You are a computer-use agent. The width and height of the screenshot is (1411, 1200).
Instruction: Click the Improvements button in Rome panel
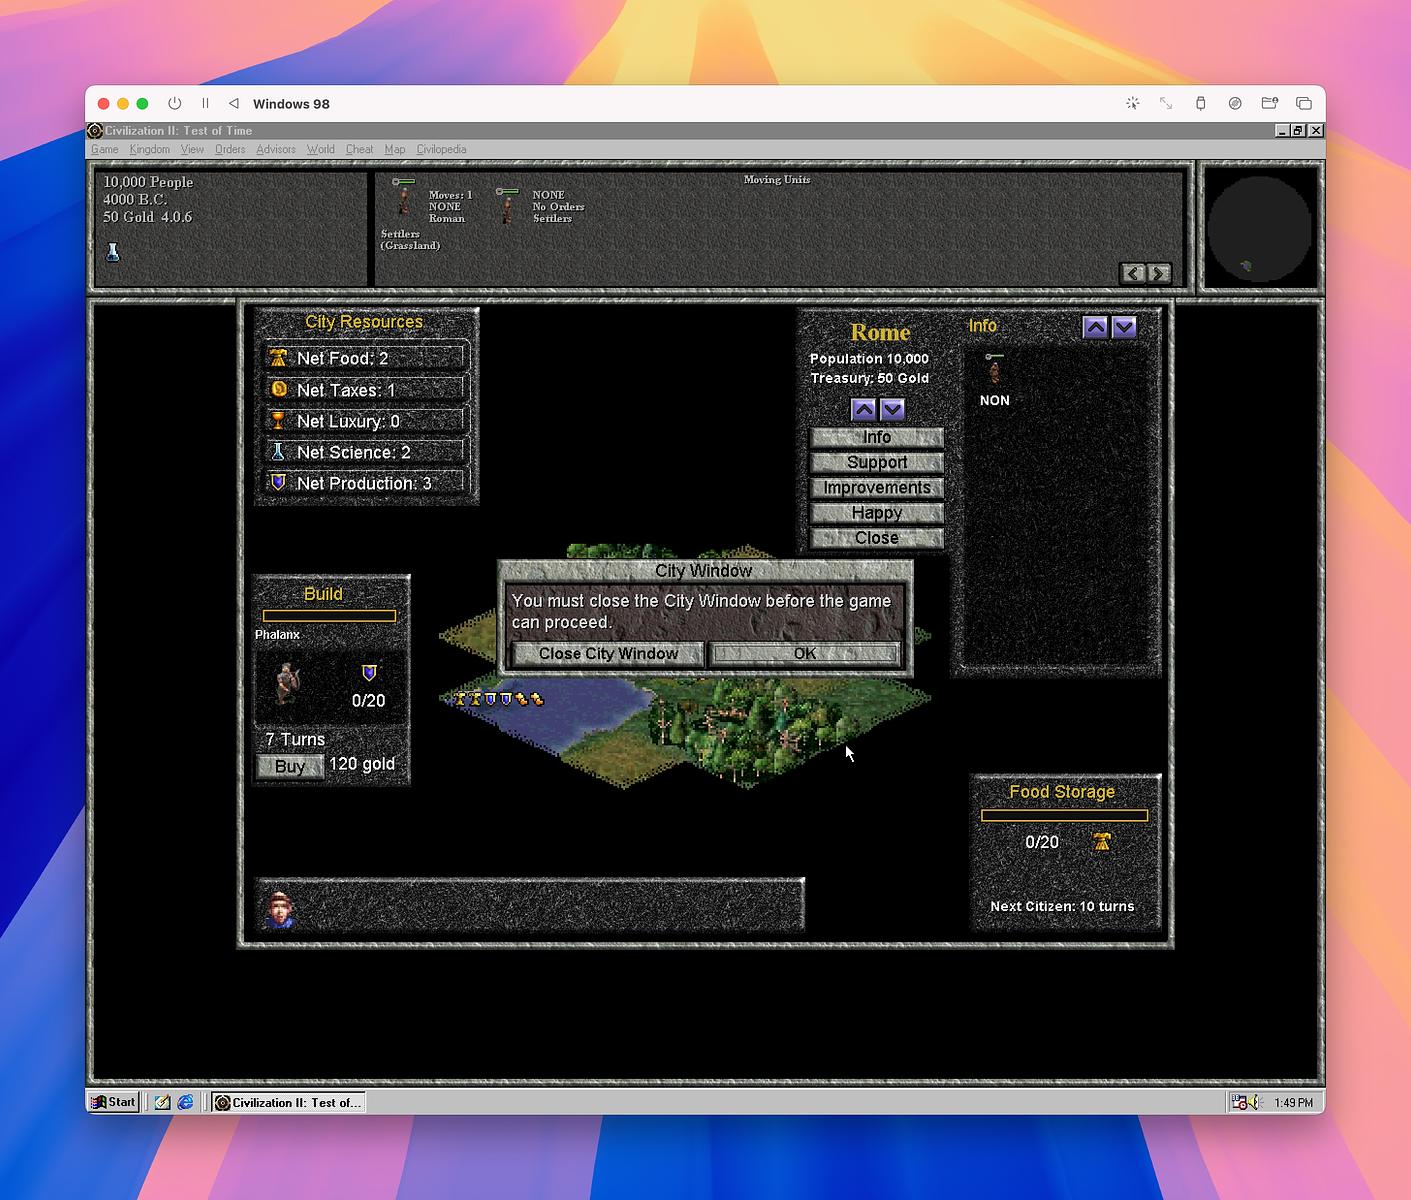tap(877, 487)
